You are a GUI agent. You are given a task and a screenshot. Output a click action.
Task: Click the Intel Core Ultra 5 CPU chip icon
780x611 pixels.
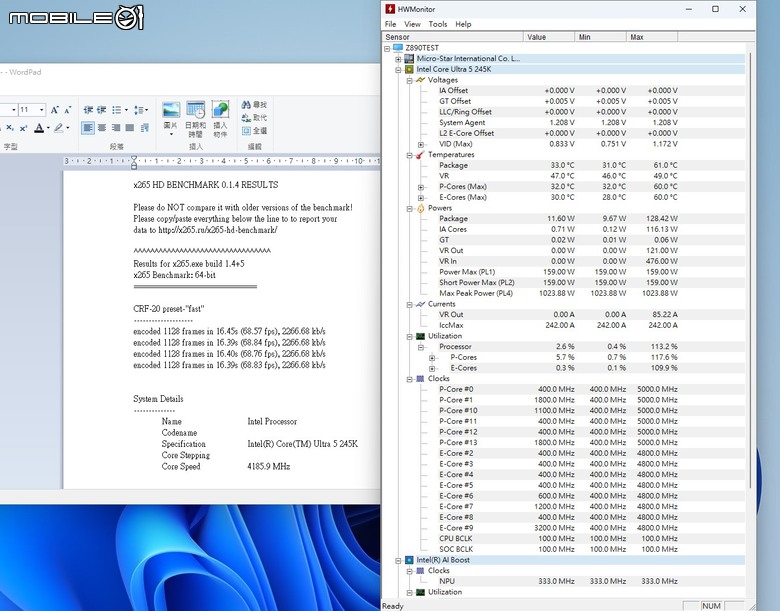click(409, 69)
